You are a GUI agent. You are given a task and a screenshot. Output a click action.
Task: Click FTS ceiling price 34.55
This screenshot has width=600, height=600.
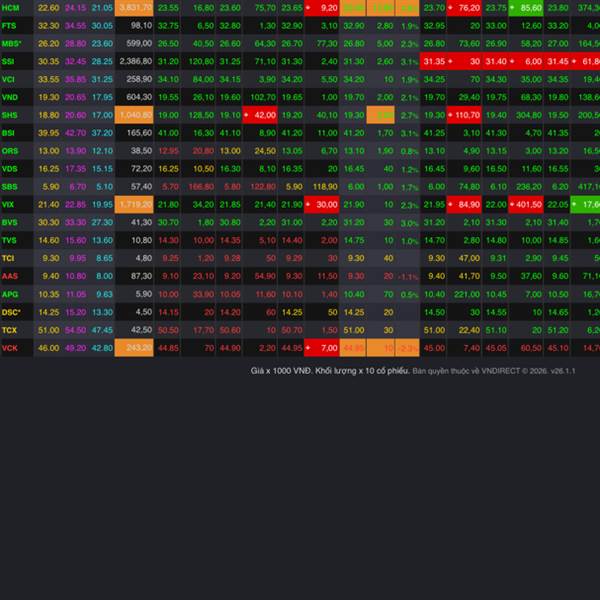point(75,26)
